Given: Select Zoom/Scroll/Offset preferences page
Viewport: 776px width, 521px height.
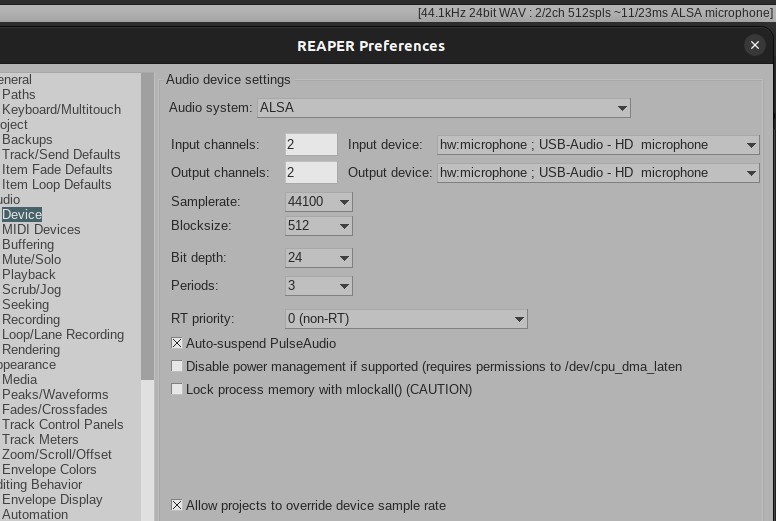Looking at the screenshot, I should point(57,454).
